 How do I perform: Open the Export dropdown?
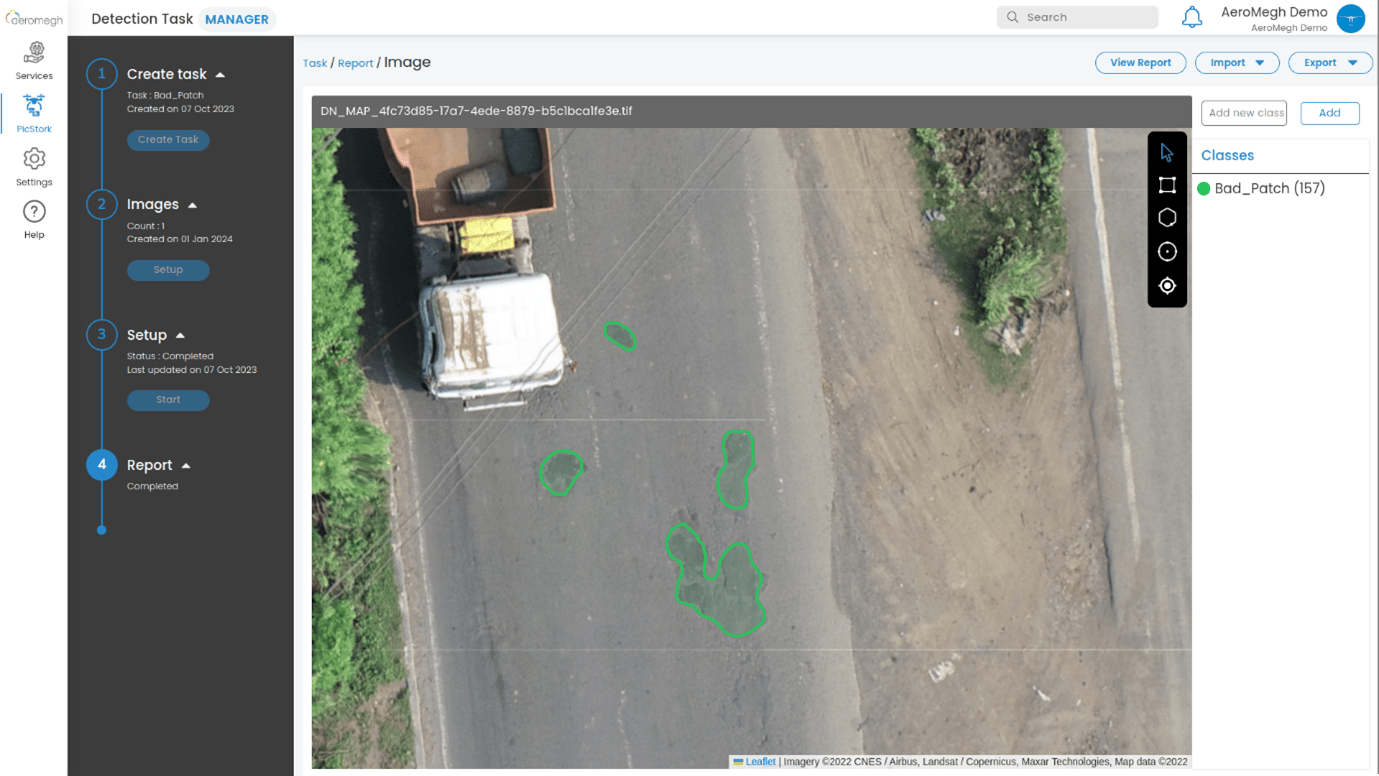pyautogui.click(x=1329, y=63)
